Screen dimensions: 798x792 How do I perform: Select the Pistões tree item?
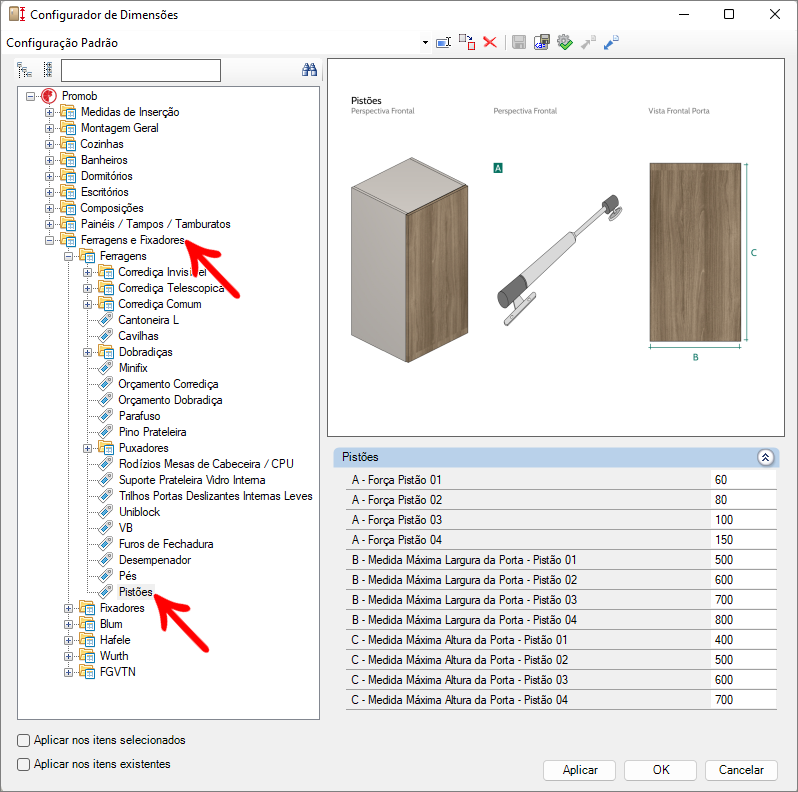tap(135, 591)
